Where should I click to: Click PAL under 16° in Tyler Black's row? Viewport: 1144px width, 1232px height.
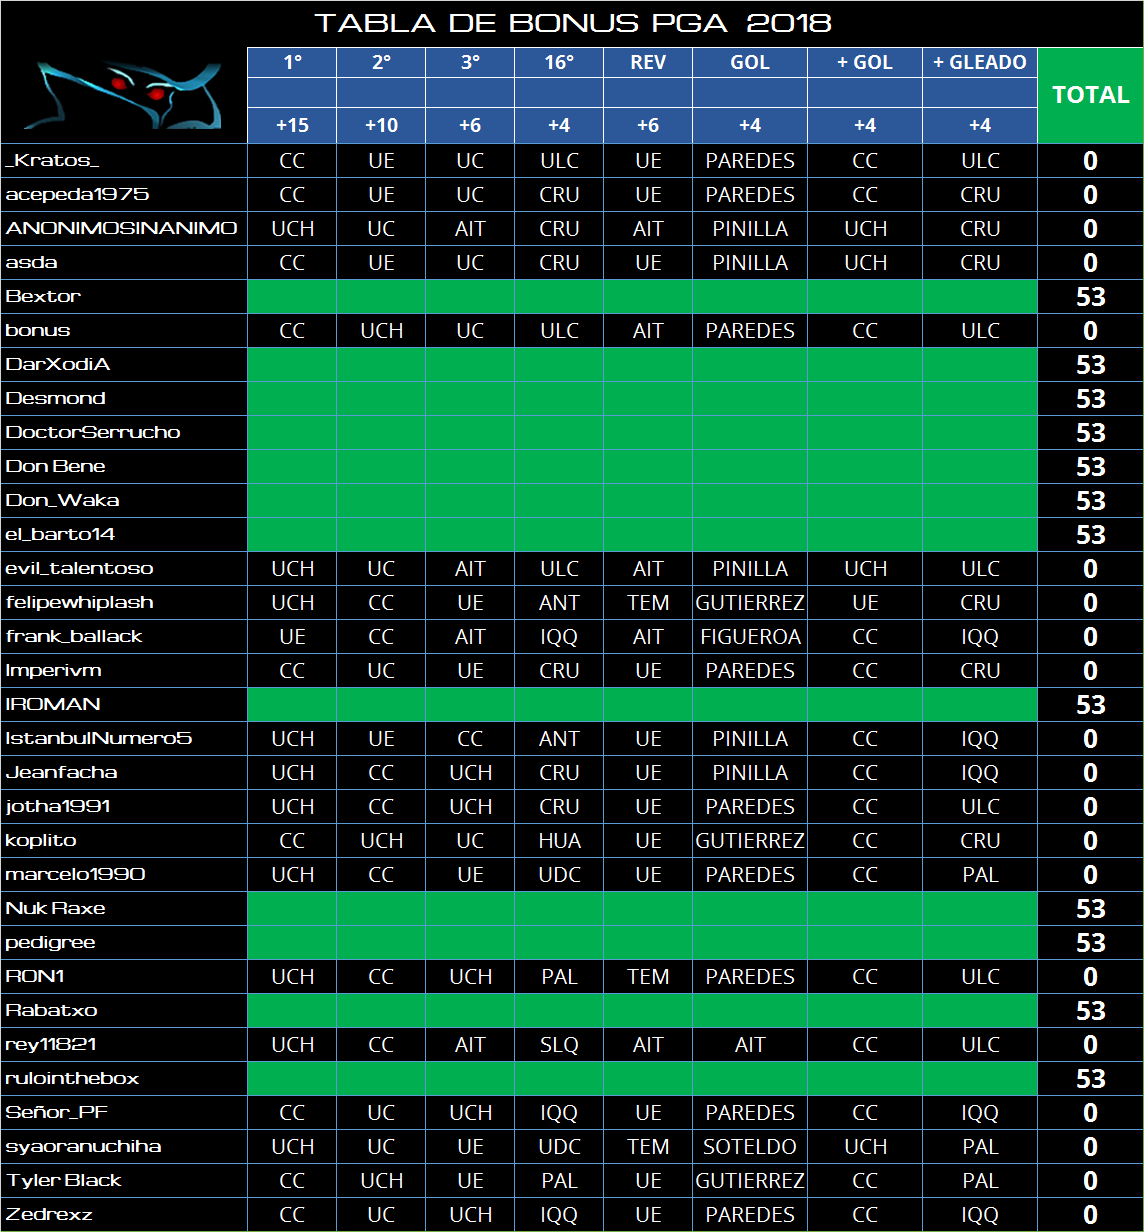[x=559, y=1181]
